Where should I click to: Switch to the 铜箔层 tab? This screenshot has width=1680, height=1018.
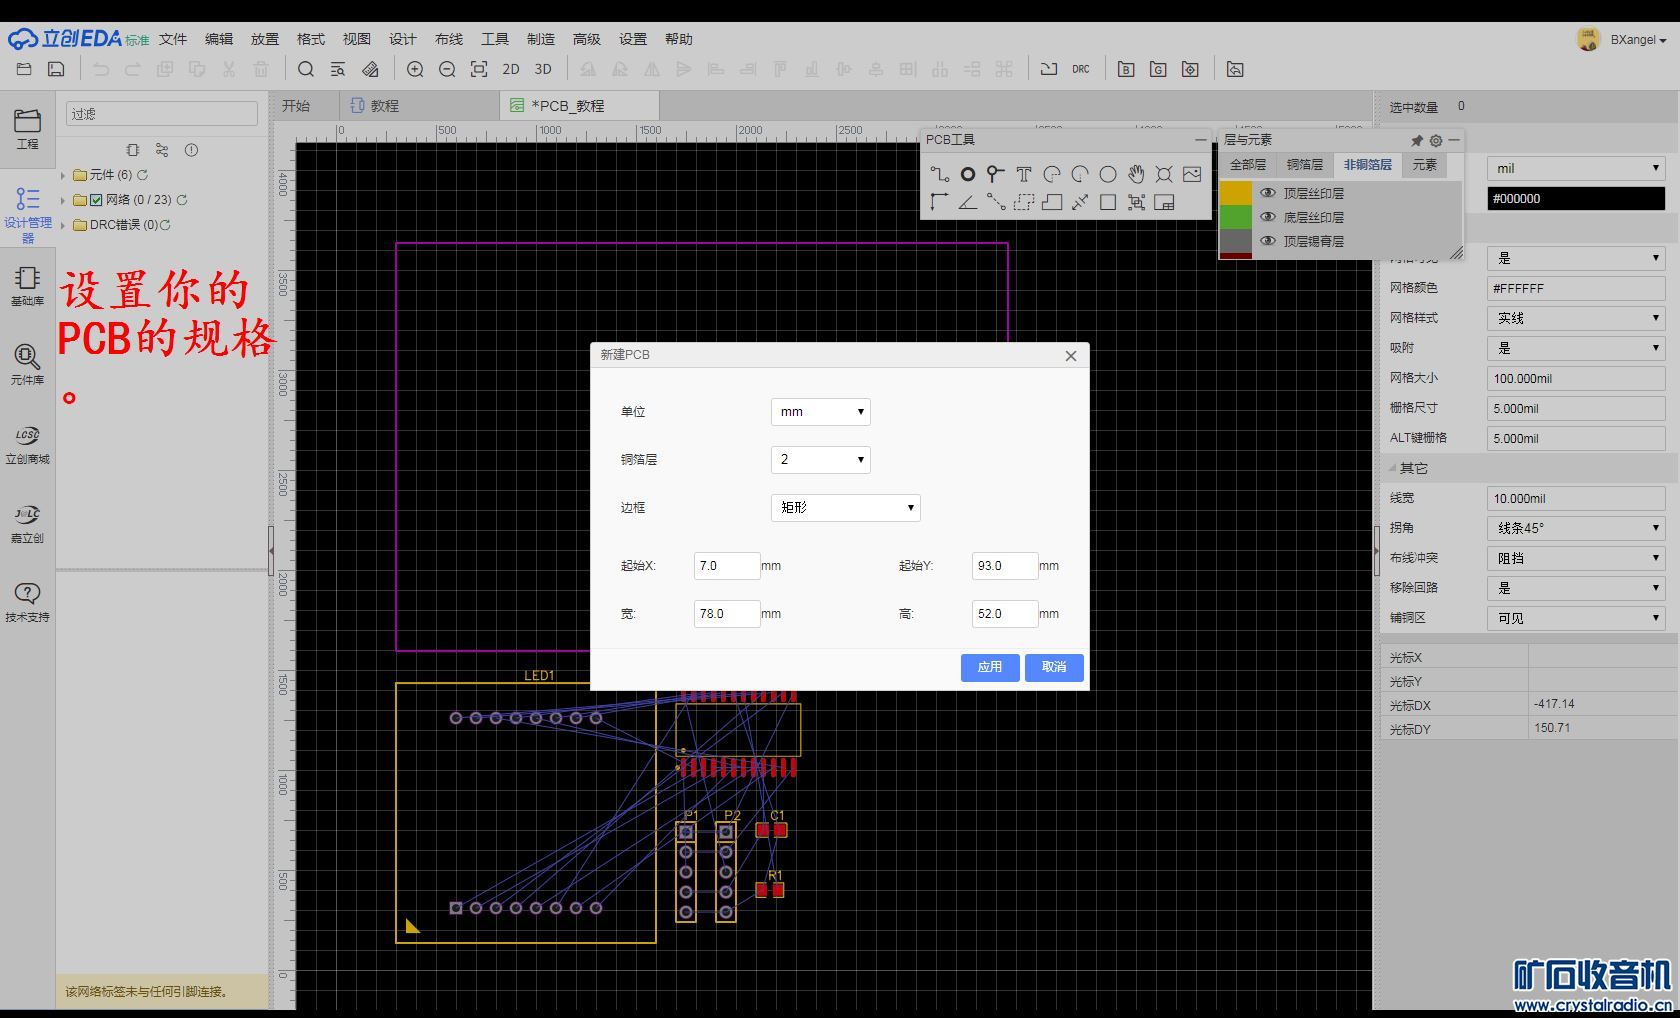tap(1304, 165)
